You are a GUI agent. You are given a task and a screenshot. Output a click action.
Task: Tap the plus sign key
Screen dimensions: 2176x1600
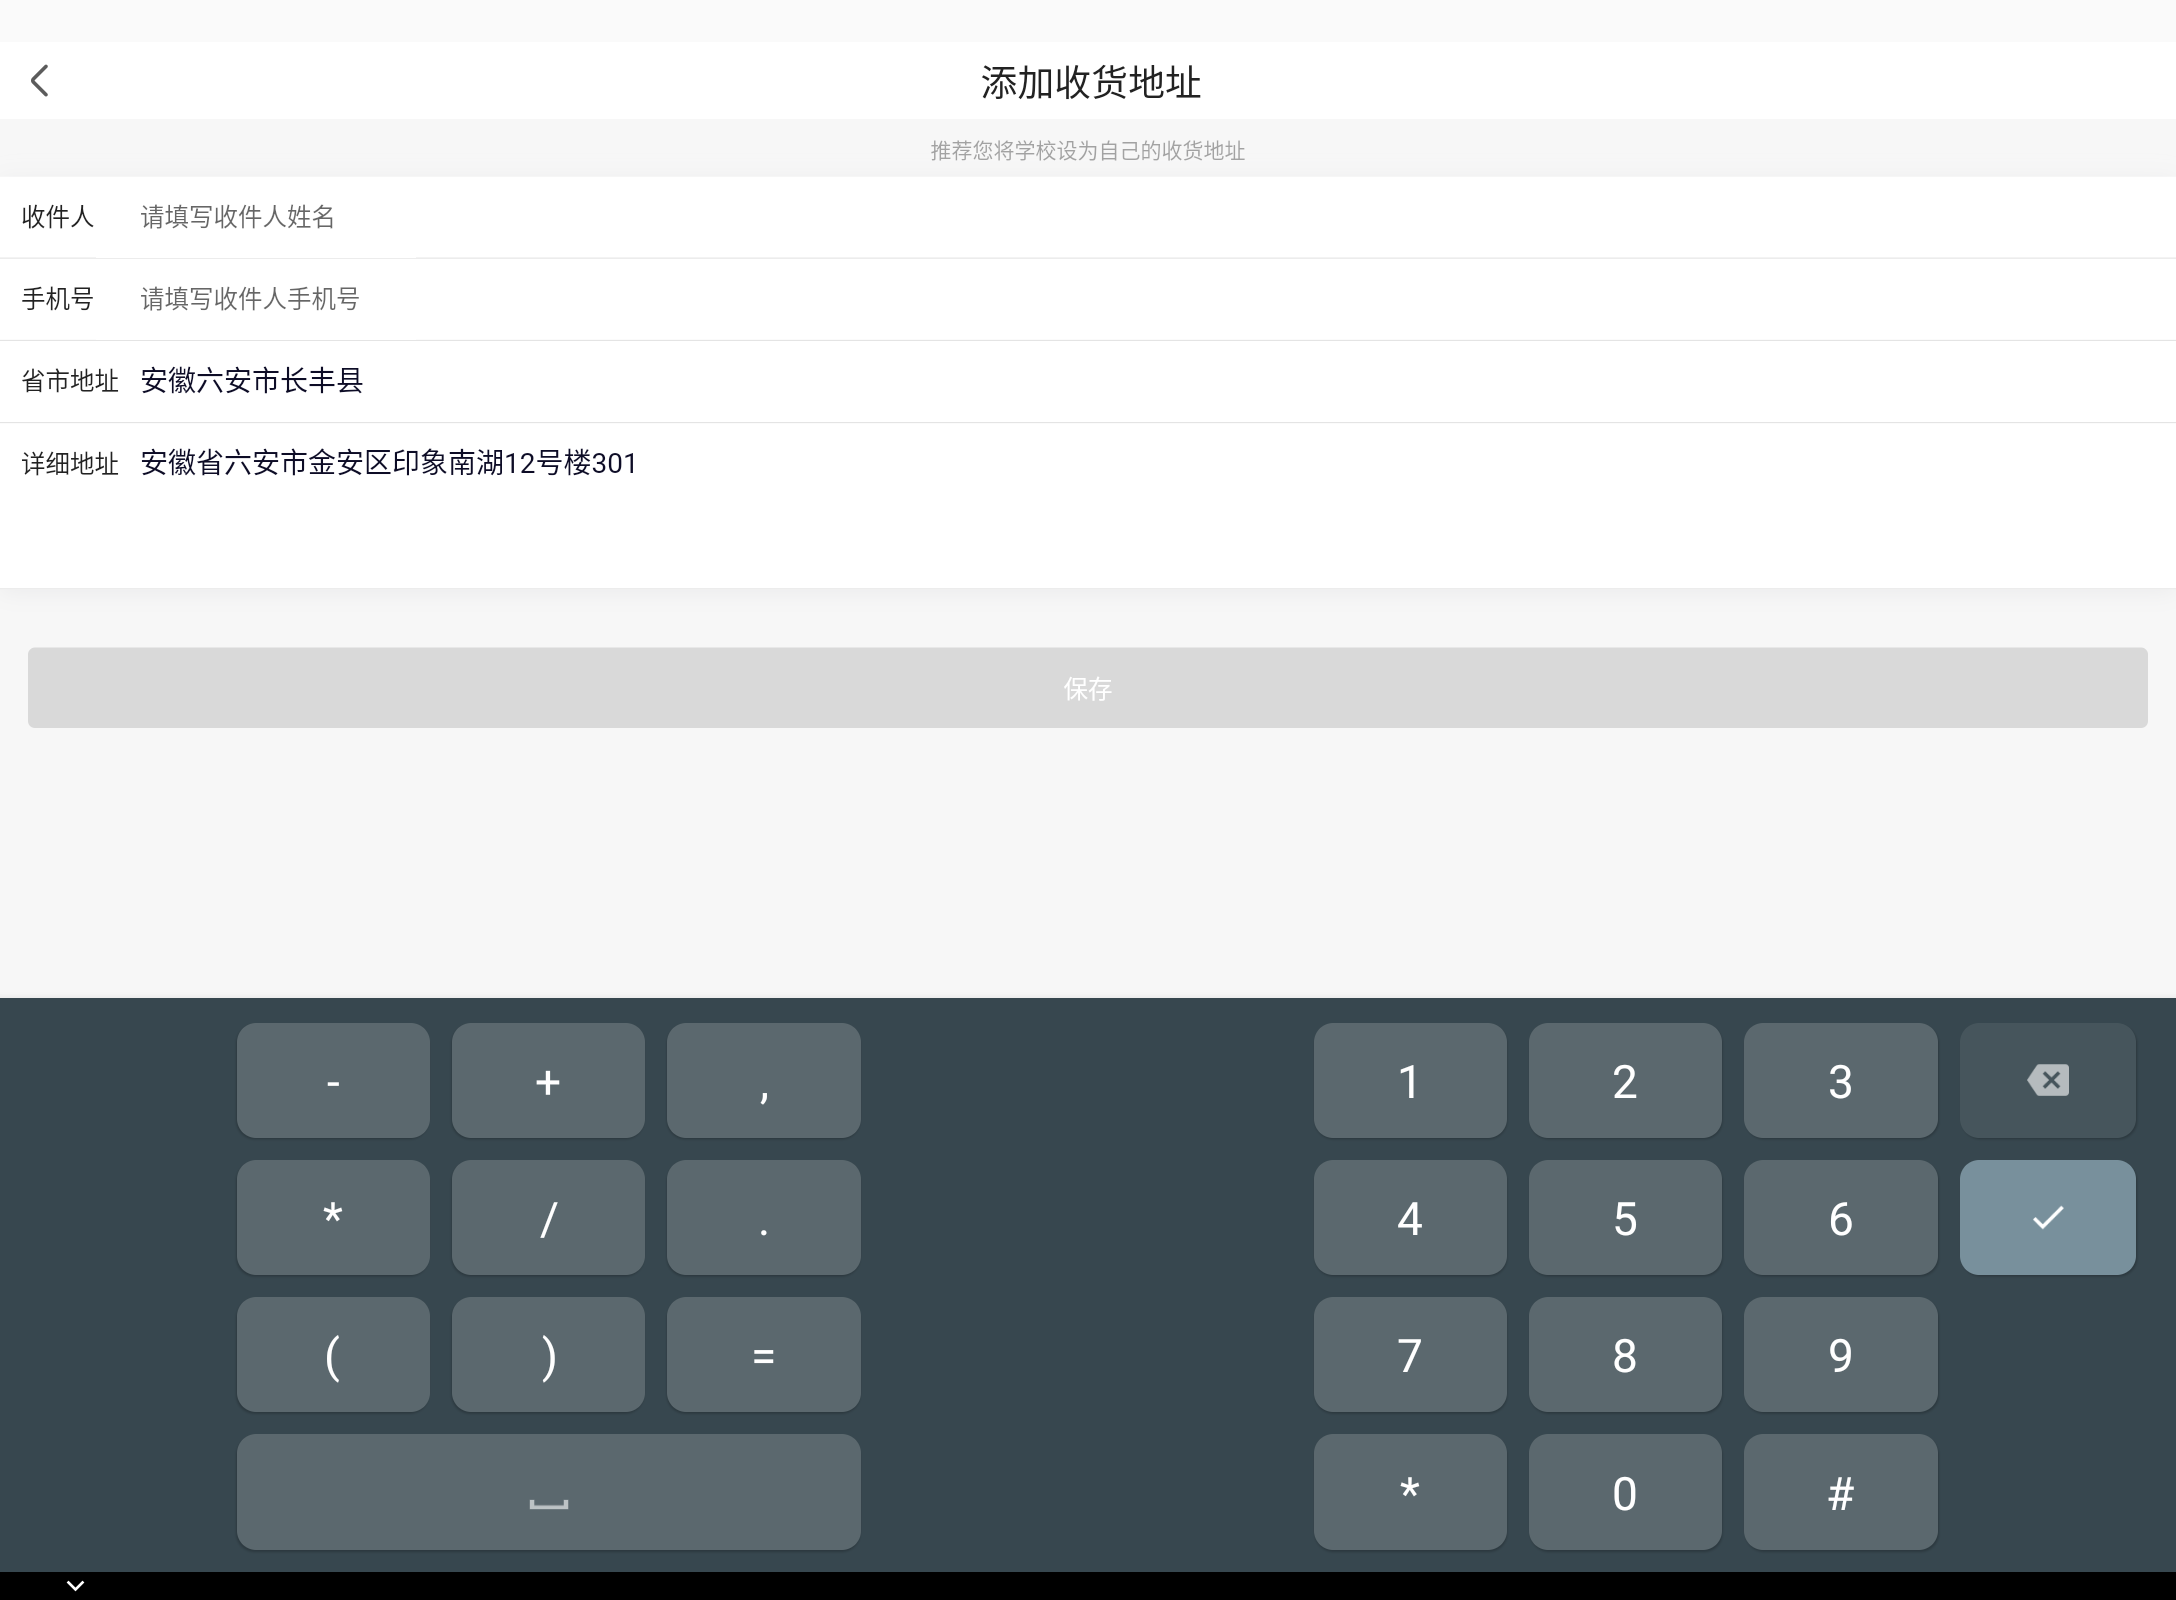click(x=548, y=1080)
